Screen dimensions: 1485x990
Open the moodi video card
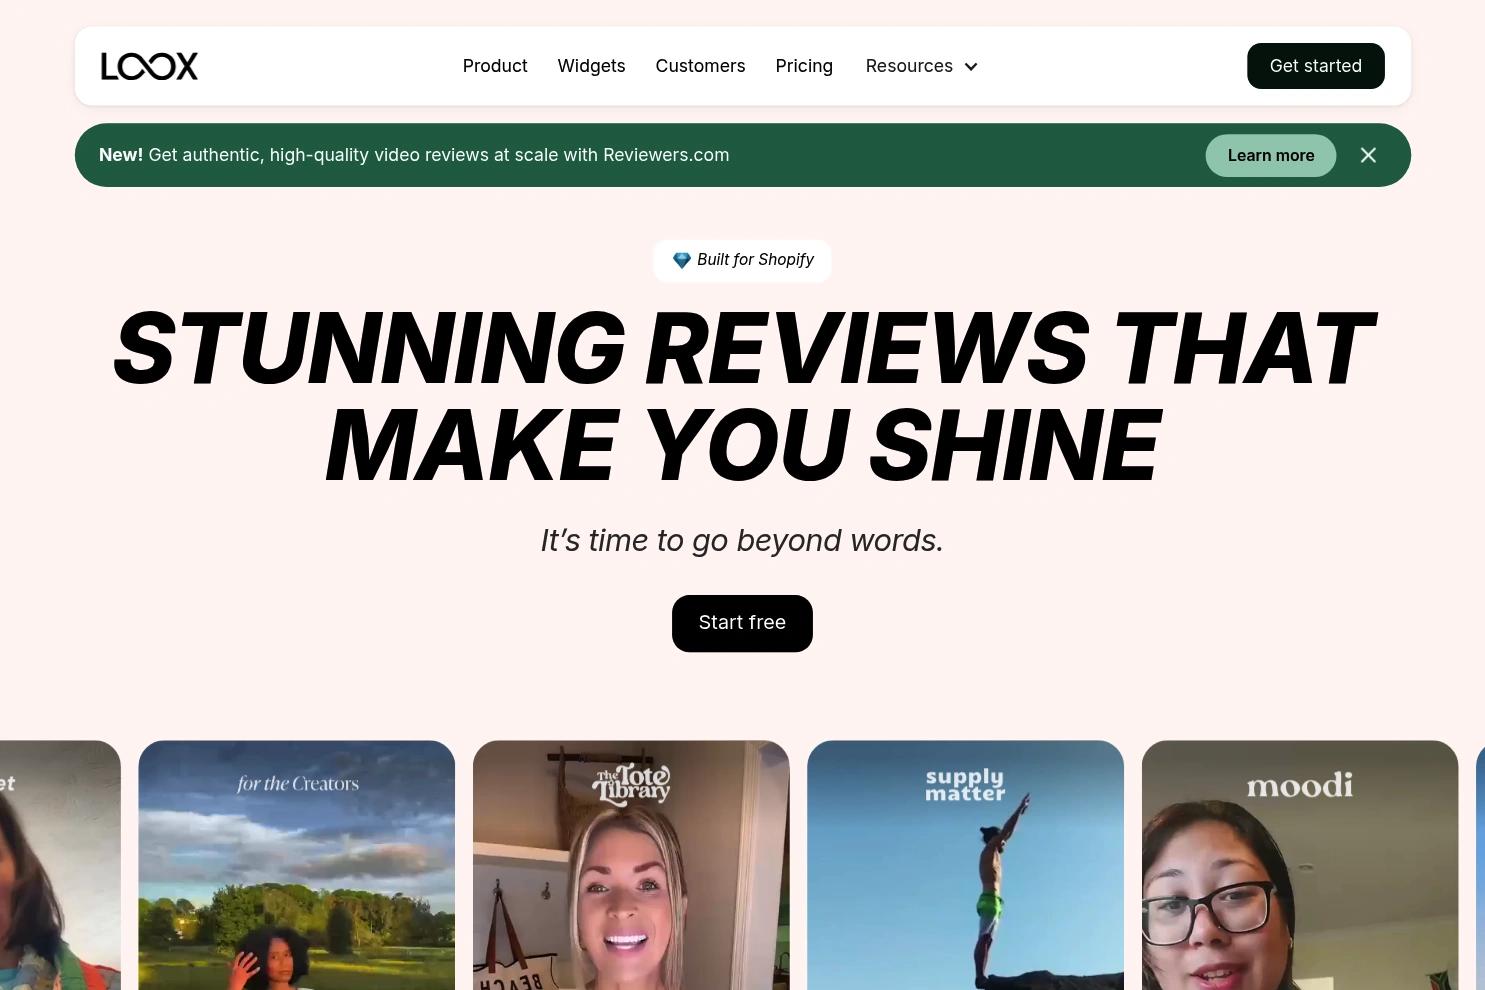tap(1300, 865)
